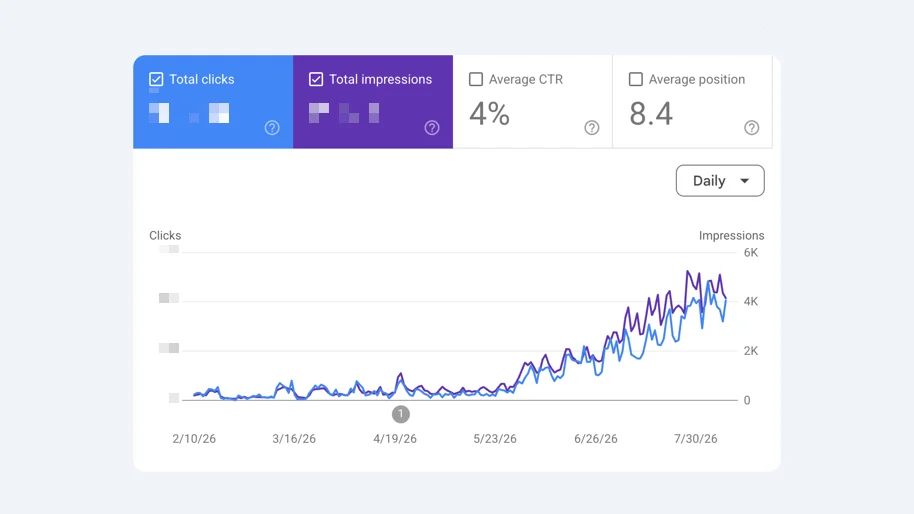
Task: Enable the Average position checkbox
Action: click(635, 79)
